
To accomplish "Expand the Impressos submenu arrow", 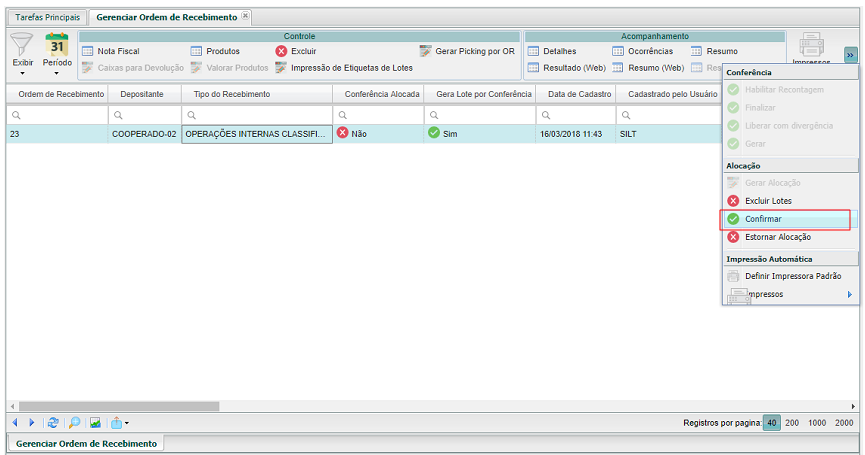I will pos(850,295).
